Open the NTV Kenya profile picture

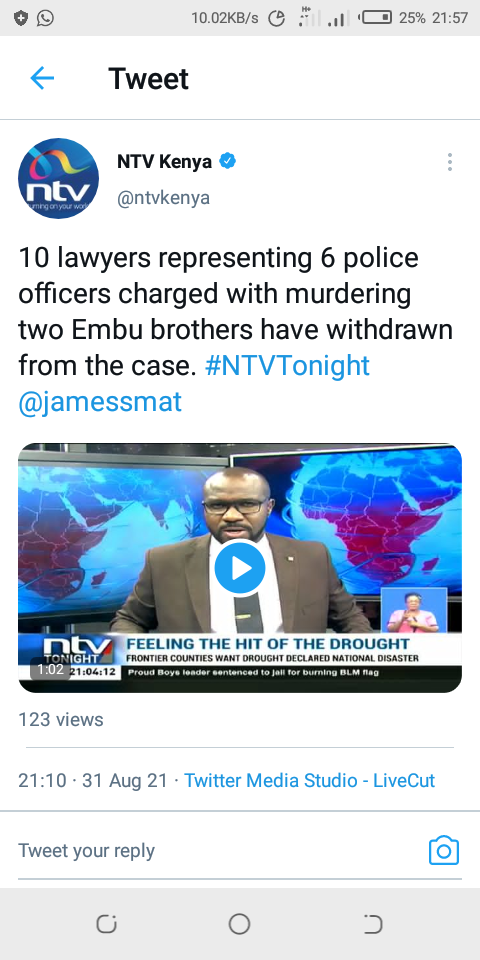click(x=58, y=178)
